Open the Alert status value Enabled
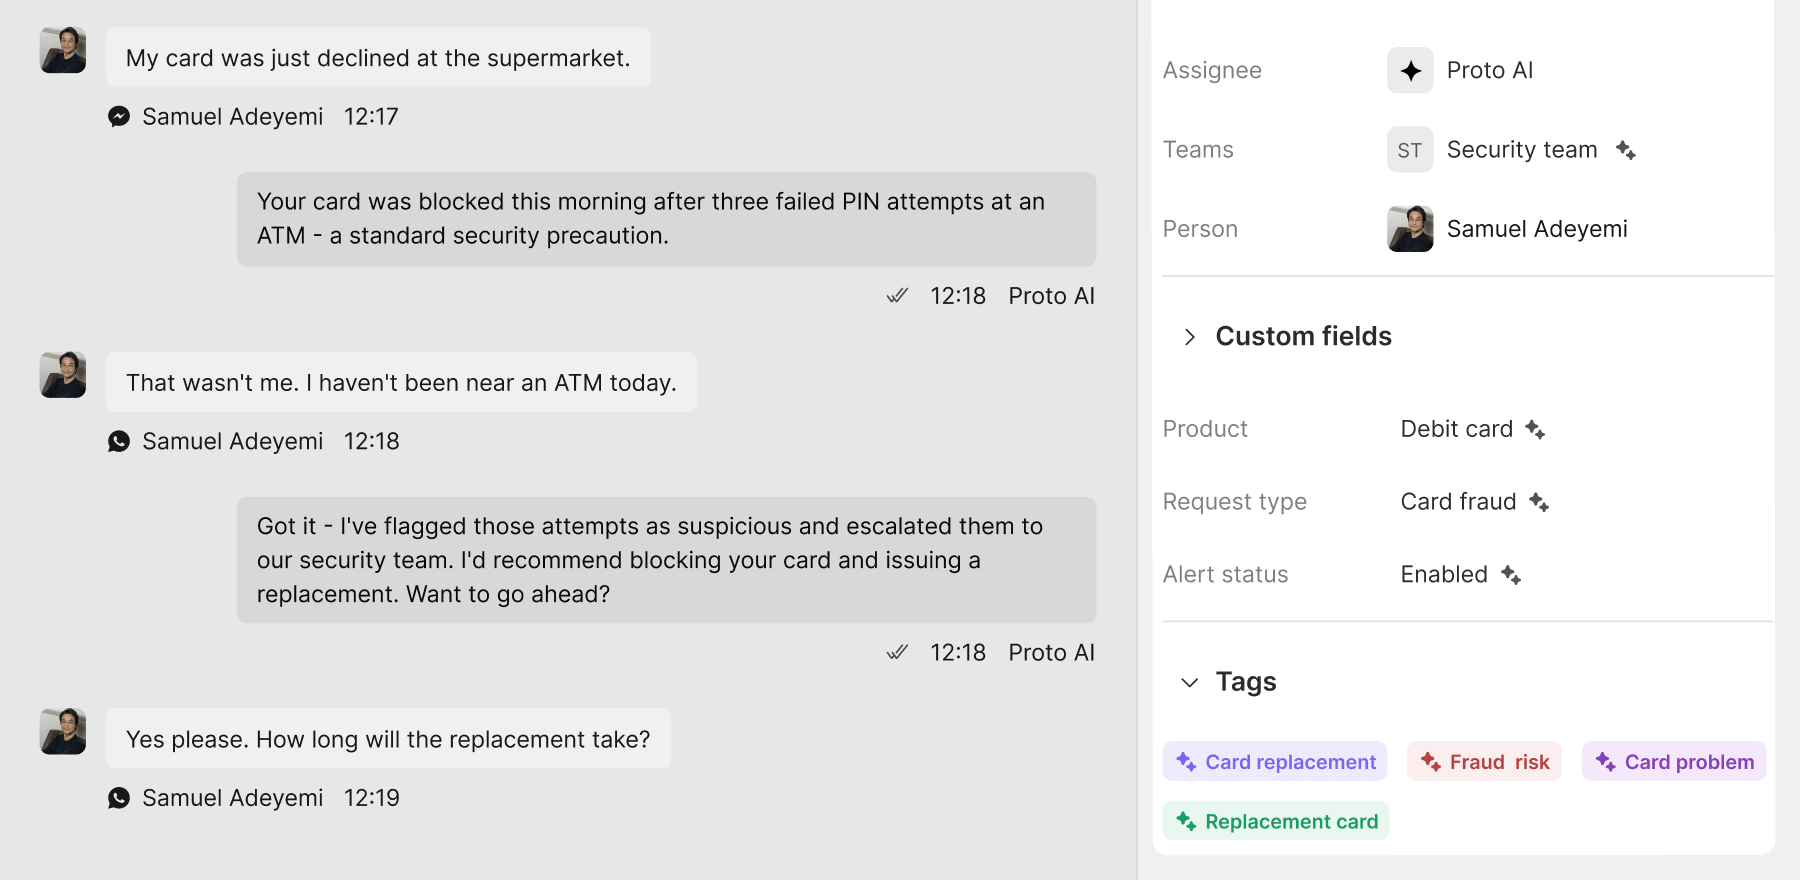The height and width of the screenshot is (880, 1800). pyautogui.click(x=1444, y=575)
